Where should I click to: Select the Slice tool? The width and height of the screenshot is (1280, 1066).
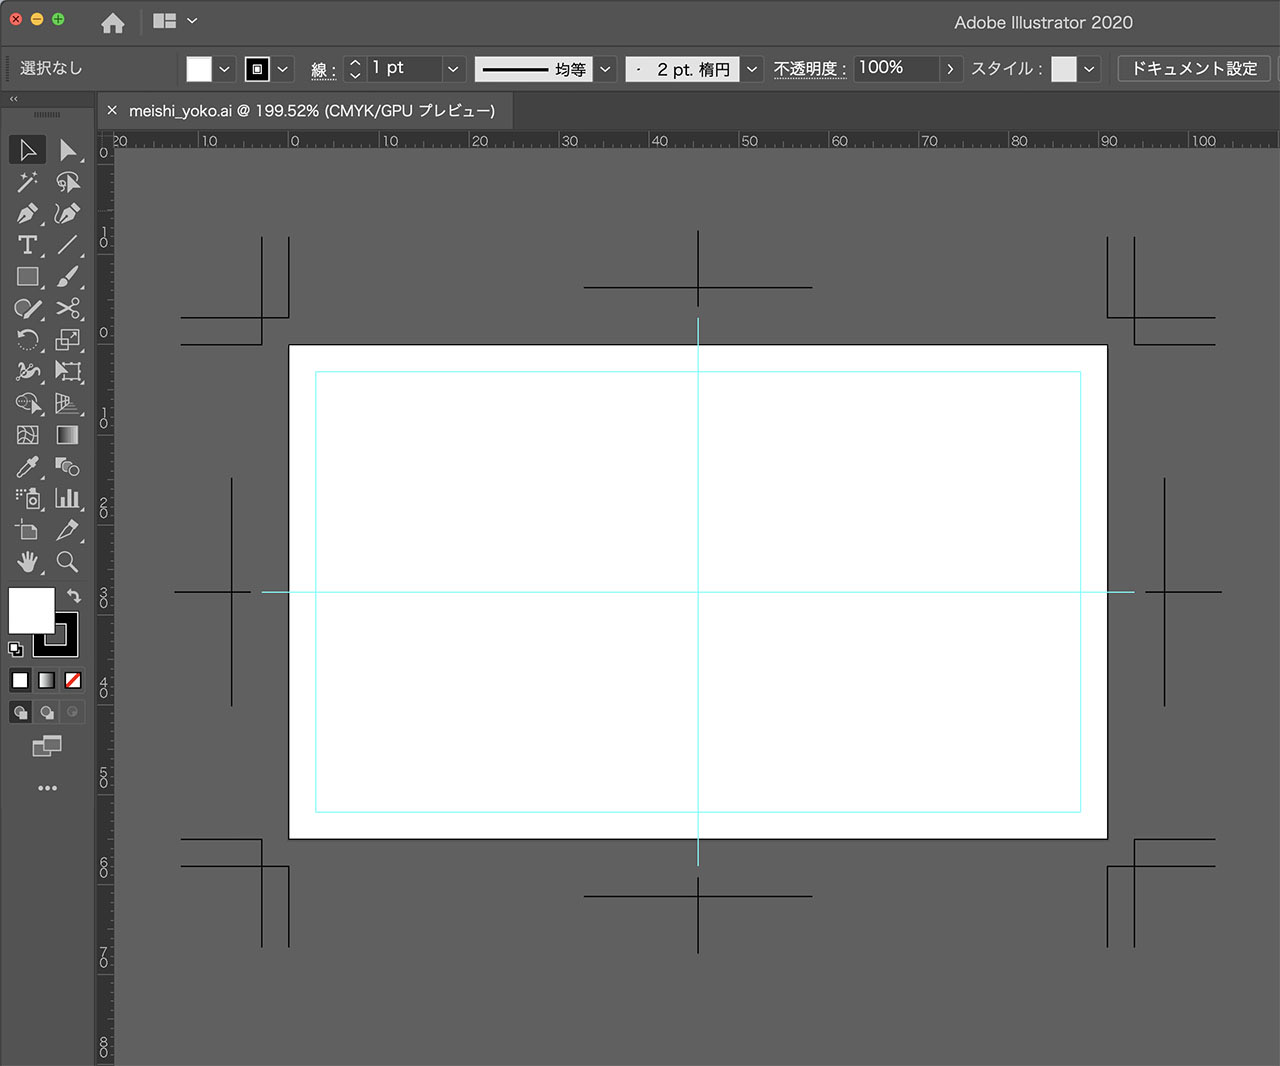(67, 530)
